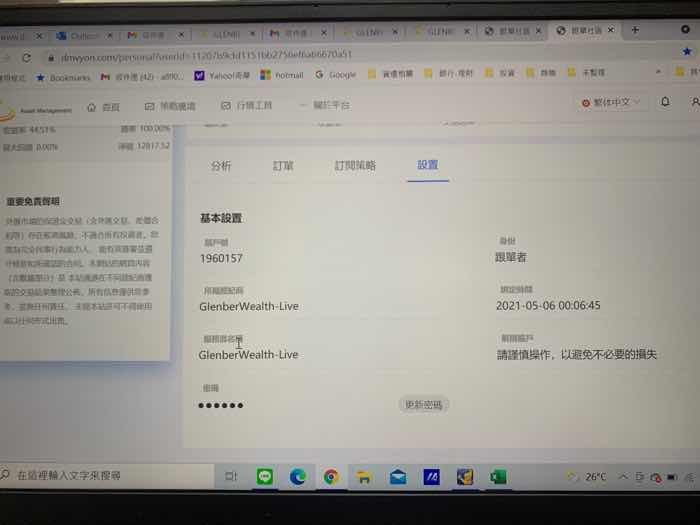Click the 2021-05-06 00:06:45 timestamp
Viewport: 700px width, 525px height.
tap(548, 306)
